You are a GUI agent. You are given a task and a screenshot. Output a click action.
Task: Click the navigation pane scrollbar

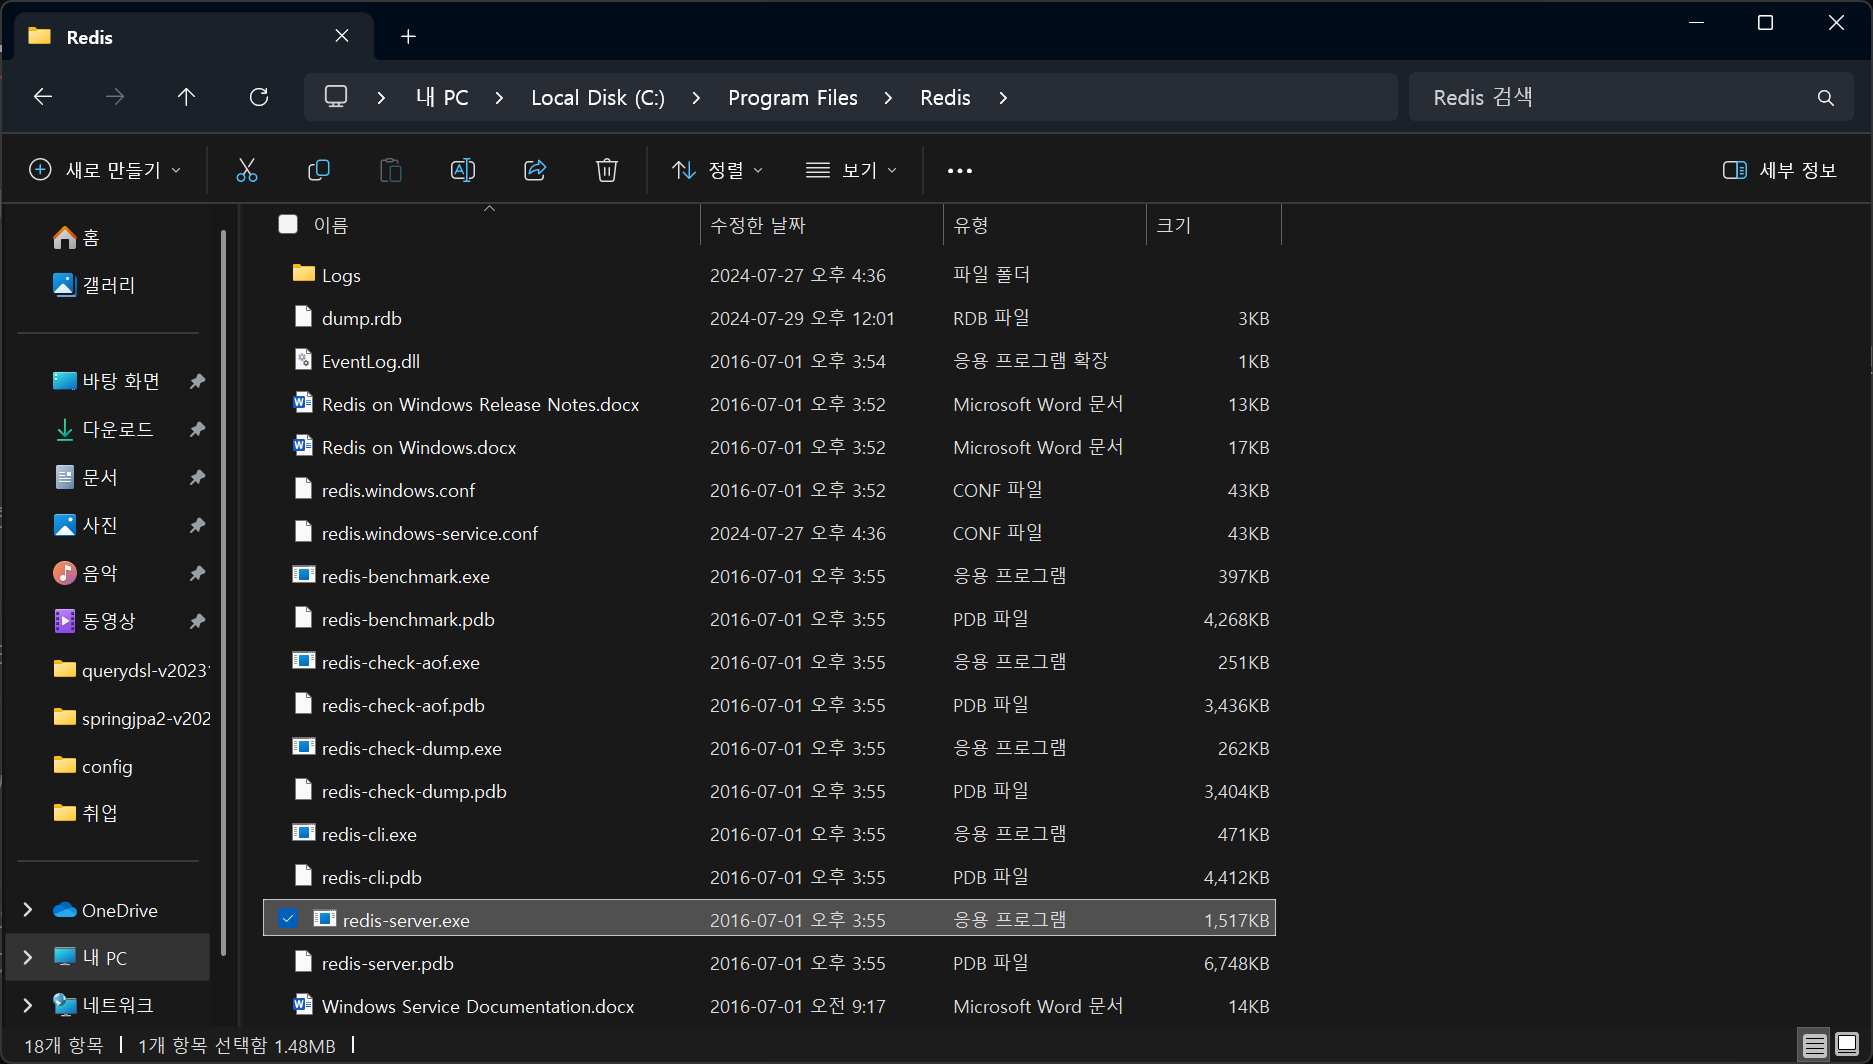[223, 592]
